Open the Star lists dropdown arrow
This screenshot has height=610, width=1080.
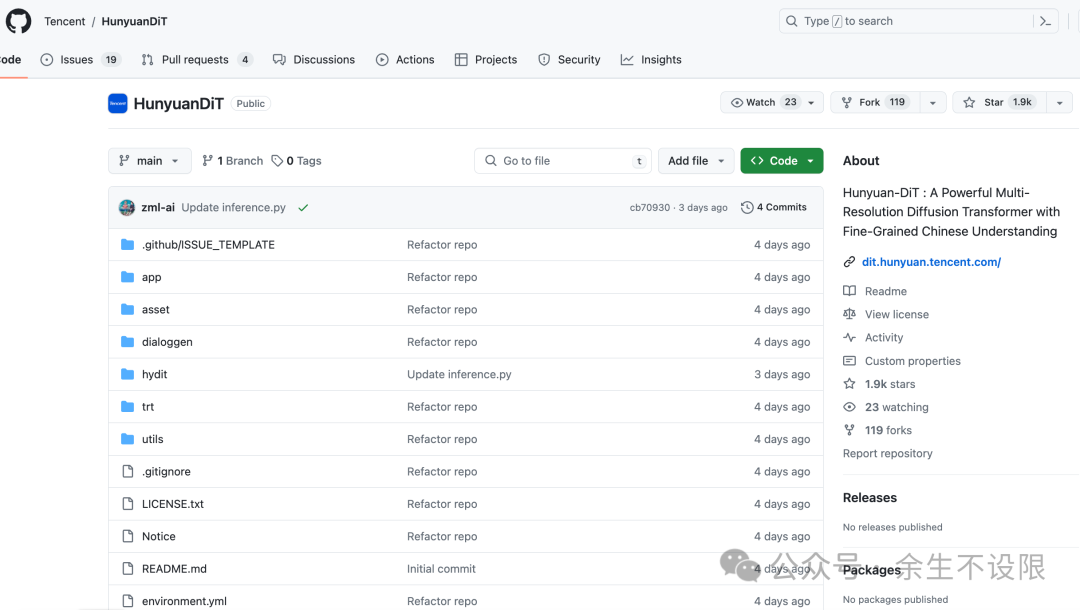(x=1060, y=102)
